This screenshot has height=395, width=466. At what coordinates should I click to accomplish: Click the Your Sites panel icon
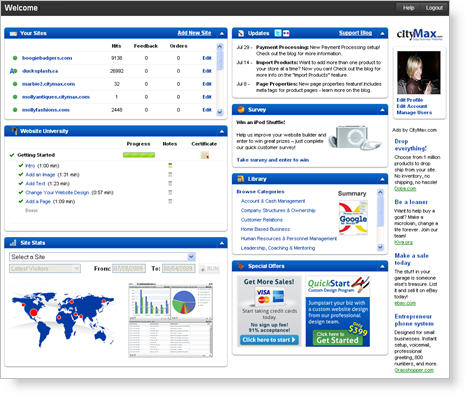13,33
